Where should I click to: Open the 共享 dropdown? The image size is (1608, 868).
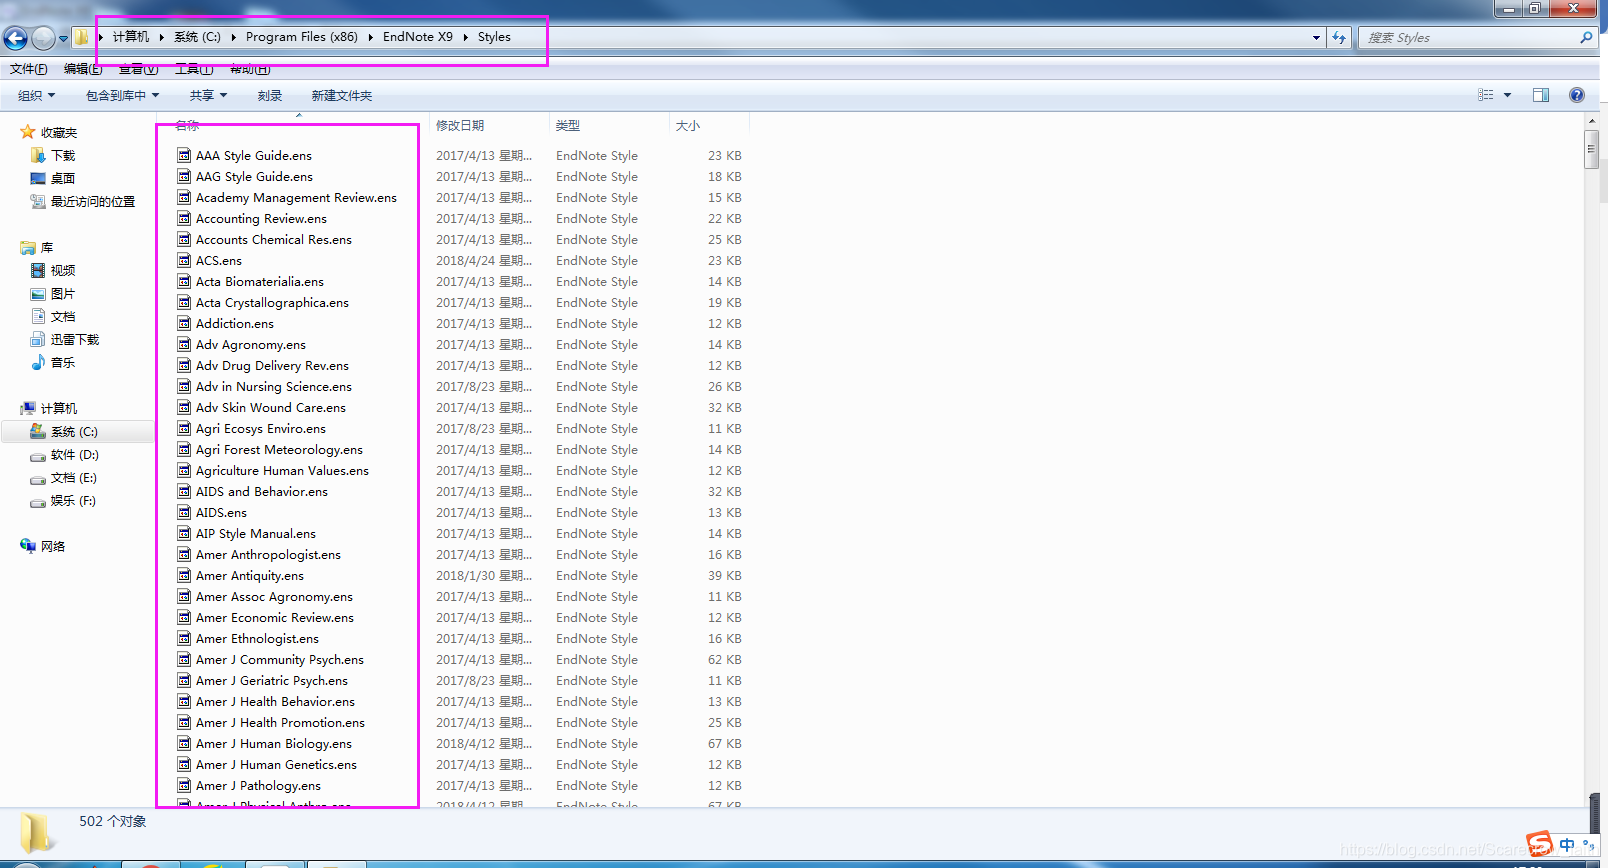pyautogui.click(x=209, y=96)
